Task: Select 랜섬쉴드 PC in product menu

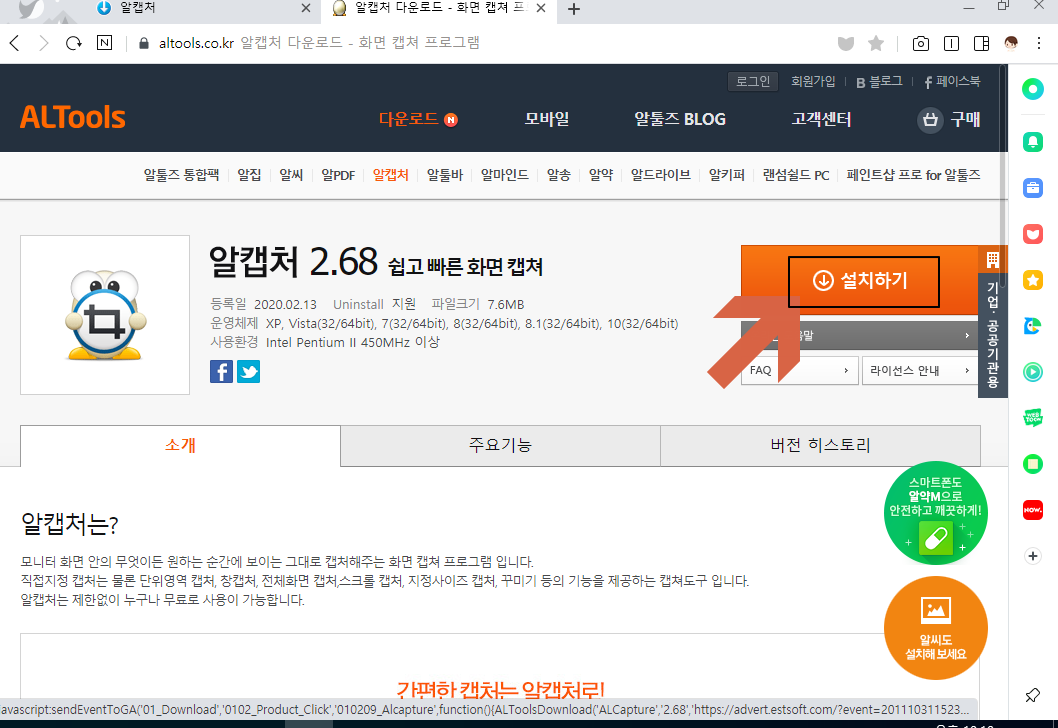Action: coord(796,175)
